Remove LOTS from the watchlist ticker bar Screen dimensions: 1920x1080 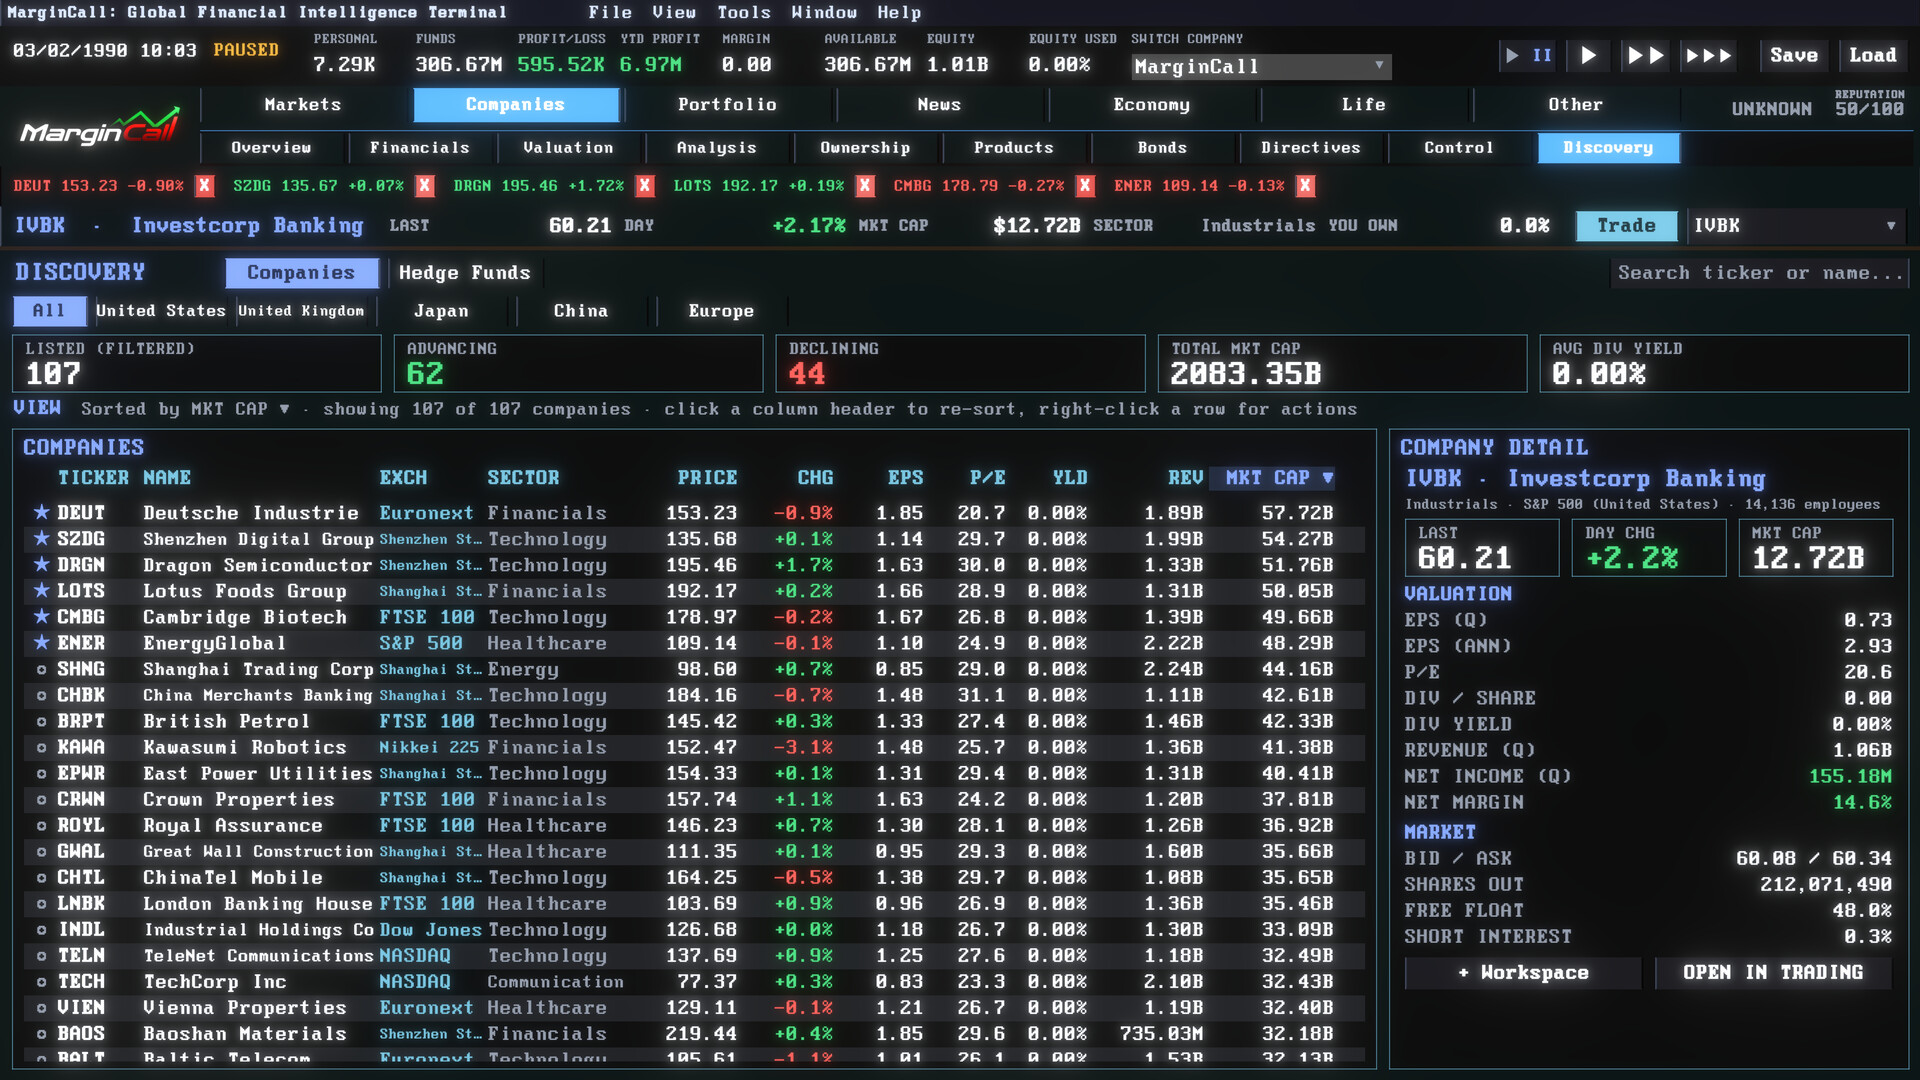coord(865,186)
